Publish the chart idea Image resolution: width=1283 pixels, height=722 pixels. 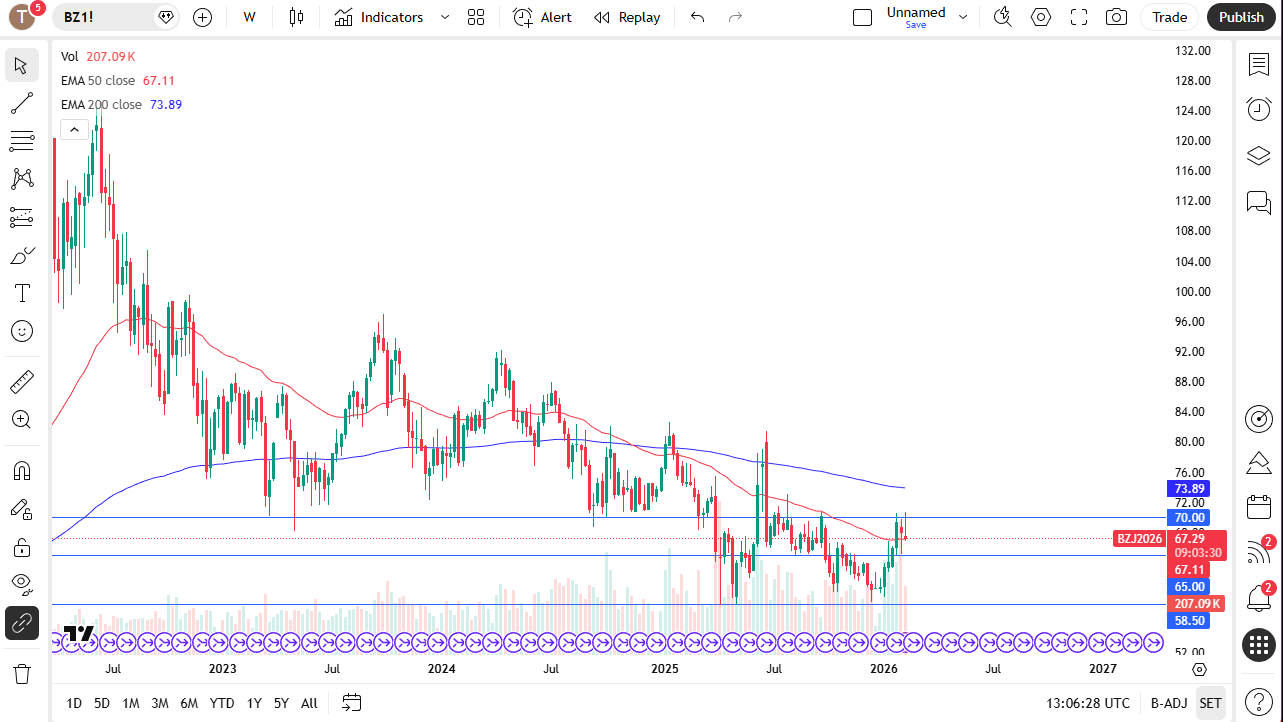click(1241, 17)
